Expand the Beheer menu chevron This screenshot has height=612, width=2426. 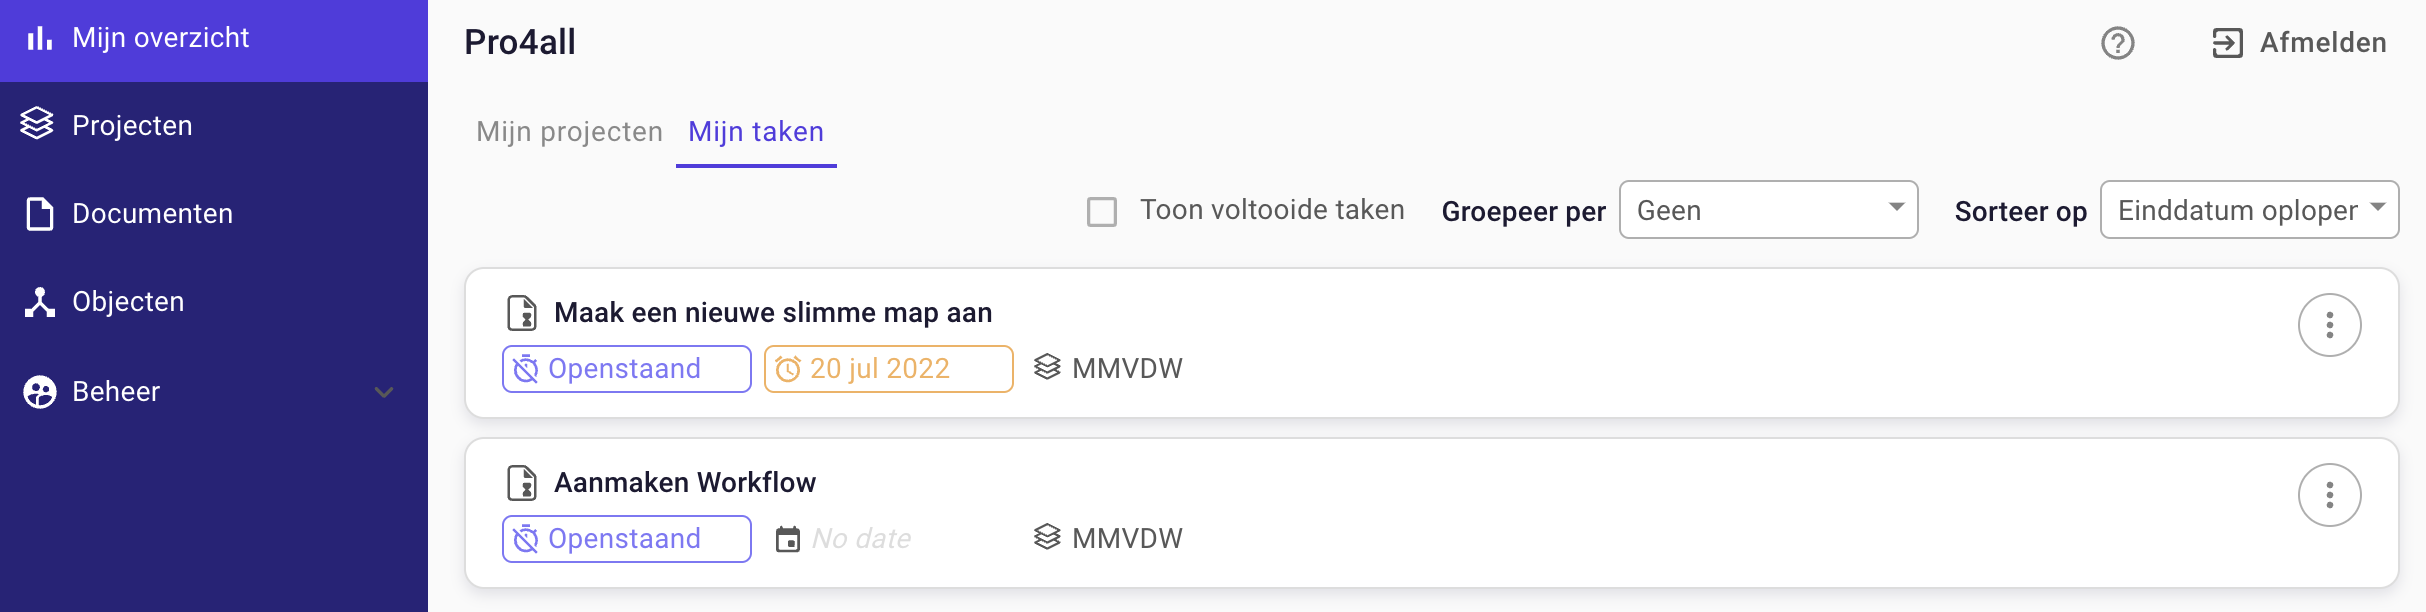(384, 392)
